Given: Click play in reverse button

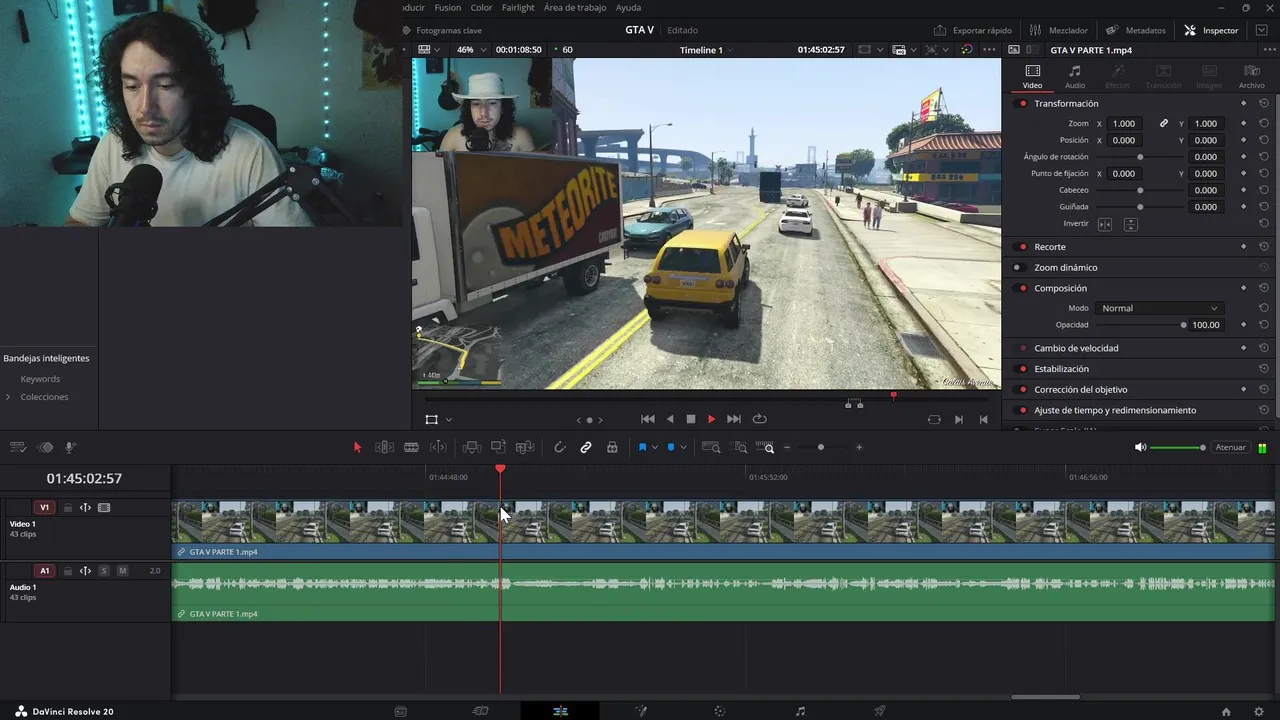Looking at the screenshot, I should (669, 419).
